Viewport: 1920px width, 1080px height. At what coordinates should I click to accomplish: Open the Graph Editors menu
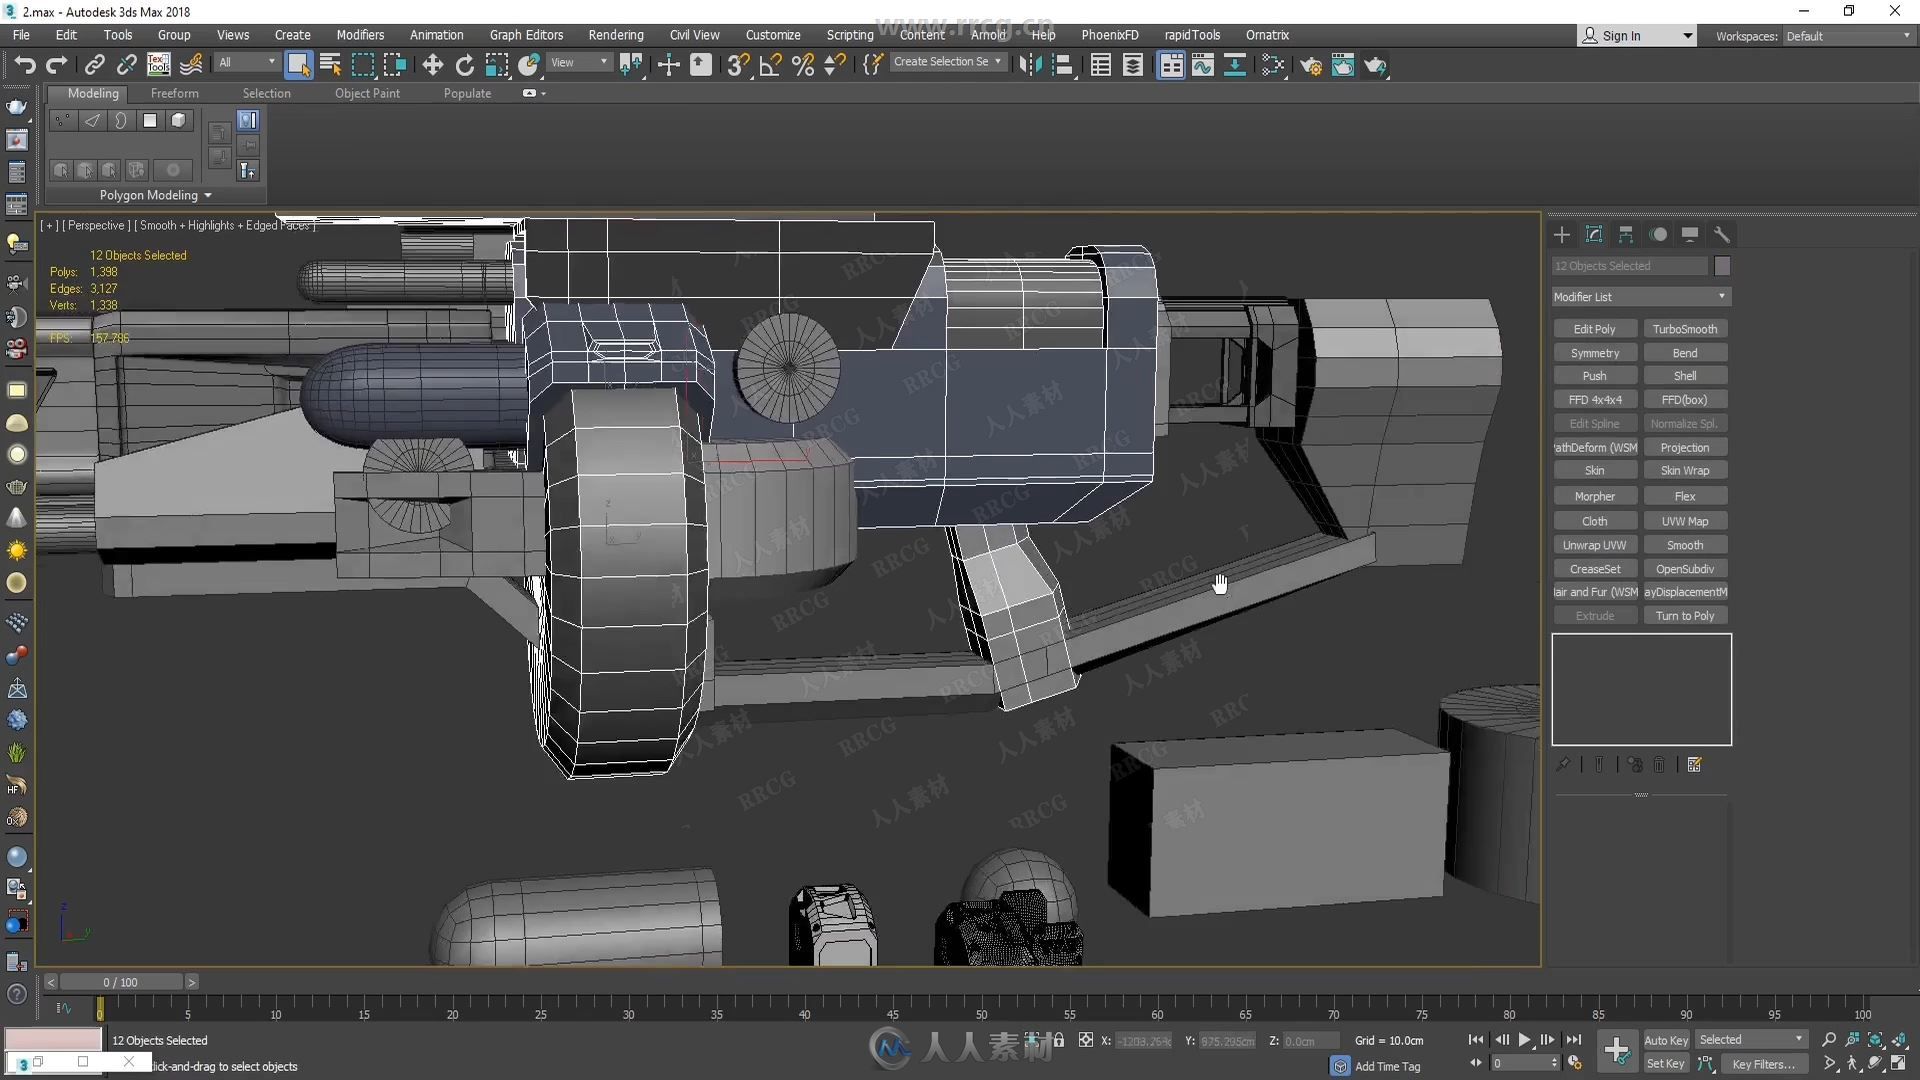coord(525,36)
